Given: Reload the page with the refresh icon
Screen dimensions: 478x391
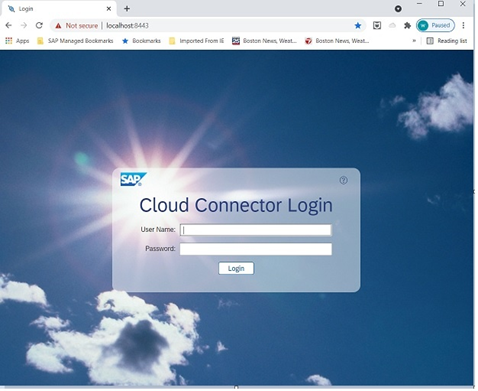Looking at the screenshot, I should coord(39,25).
